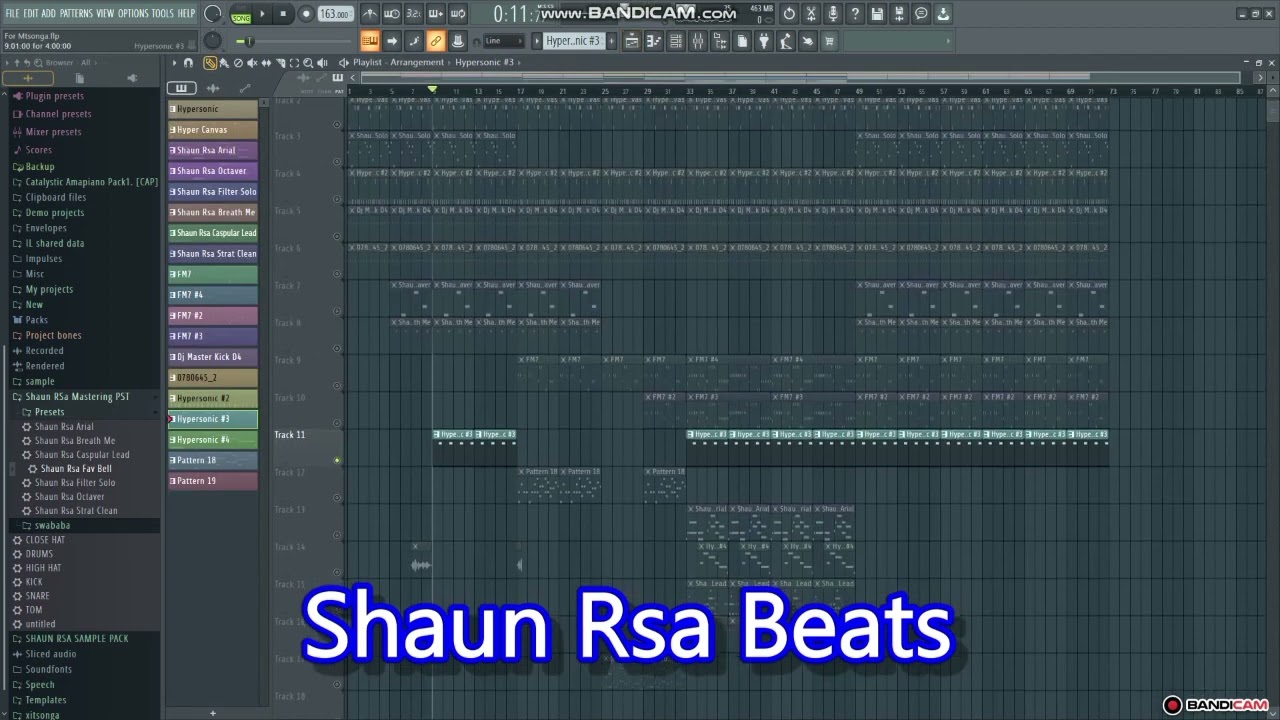Click the Hypersonic #4 pattern
Image resolution: width=1280 pixels, height=720 pixels.
pyautogui.click(x=212, y=440)
